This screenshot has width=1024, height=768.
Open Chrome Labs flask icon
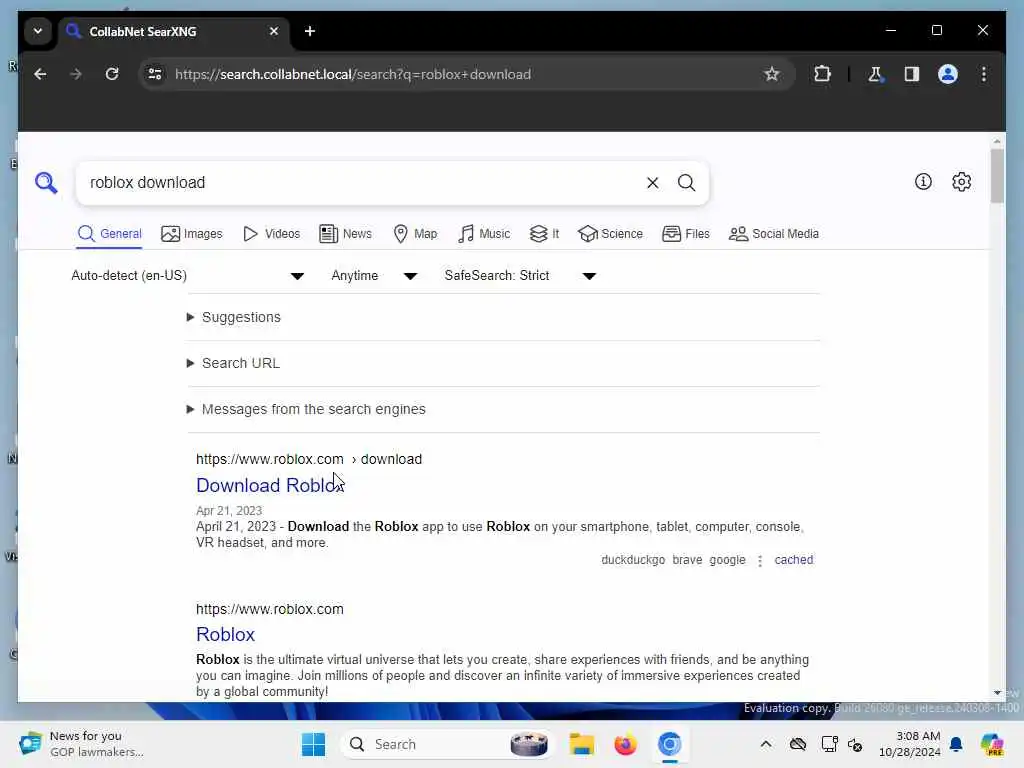pyautogui.click(x=875, y=74)
